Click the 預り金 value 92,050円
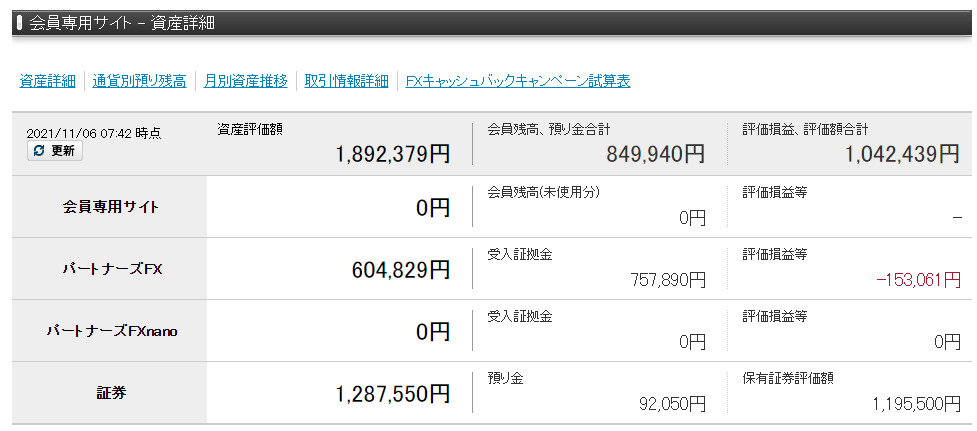This screenshot has width=977, height=431. click(x=672, y=404)
